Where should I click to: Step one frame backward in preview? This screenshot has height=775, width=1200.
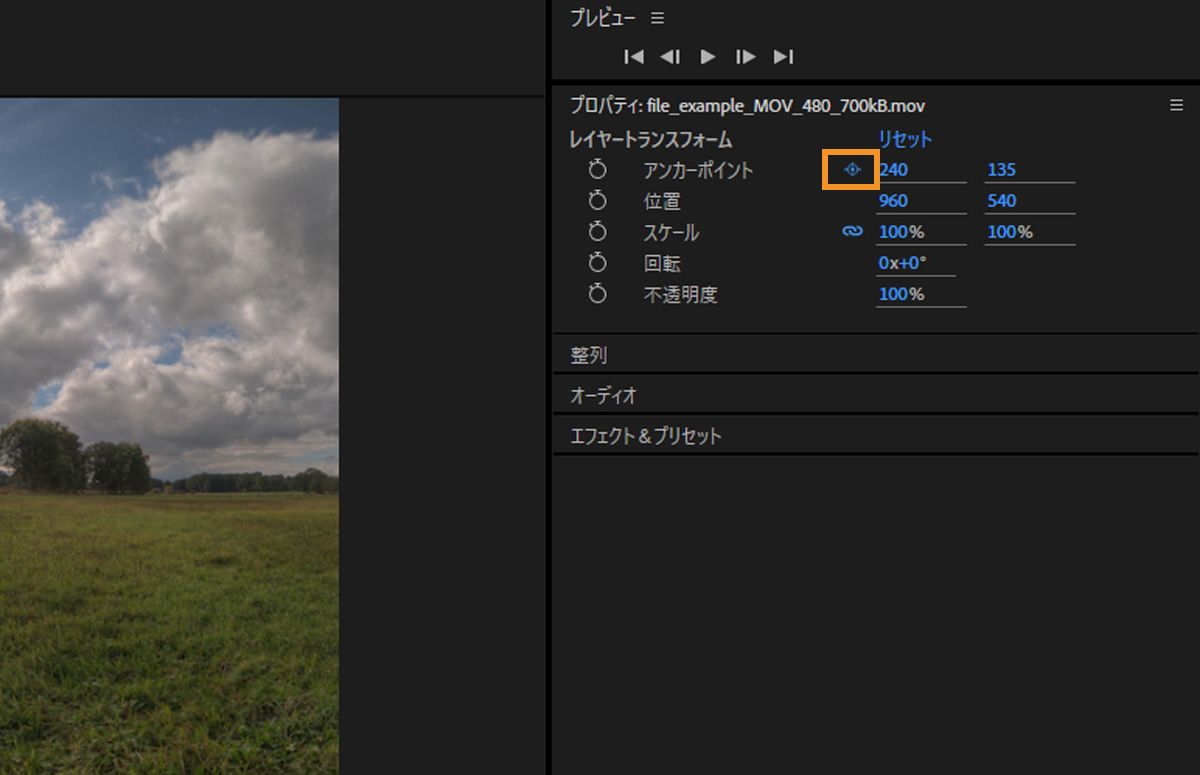click(x=670, y=57)
